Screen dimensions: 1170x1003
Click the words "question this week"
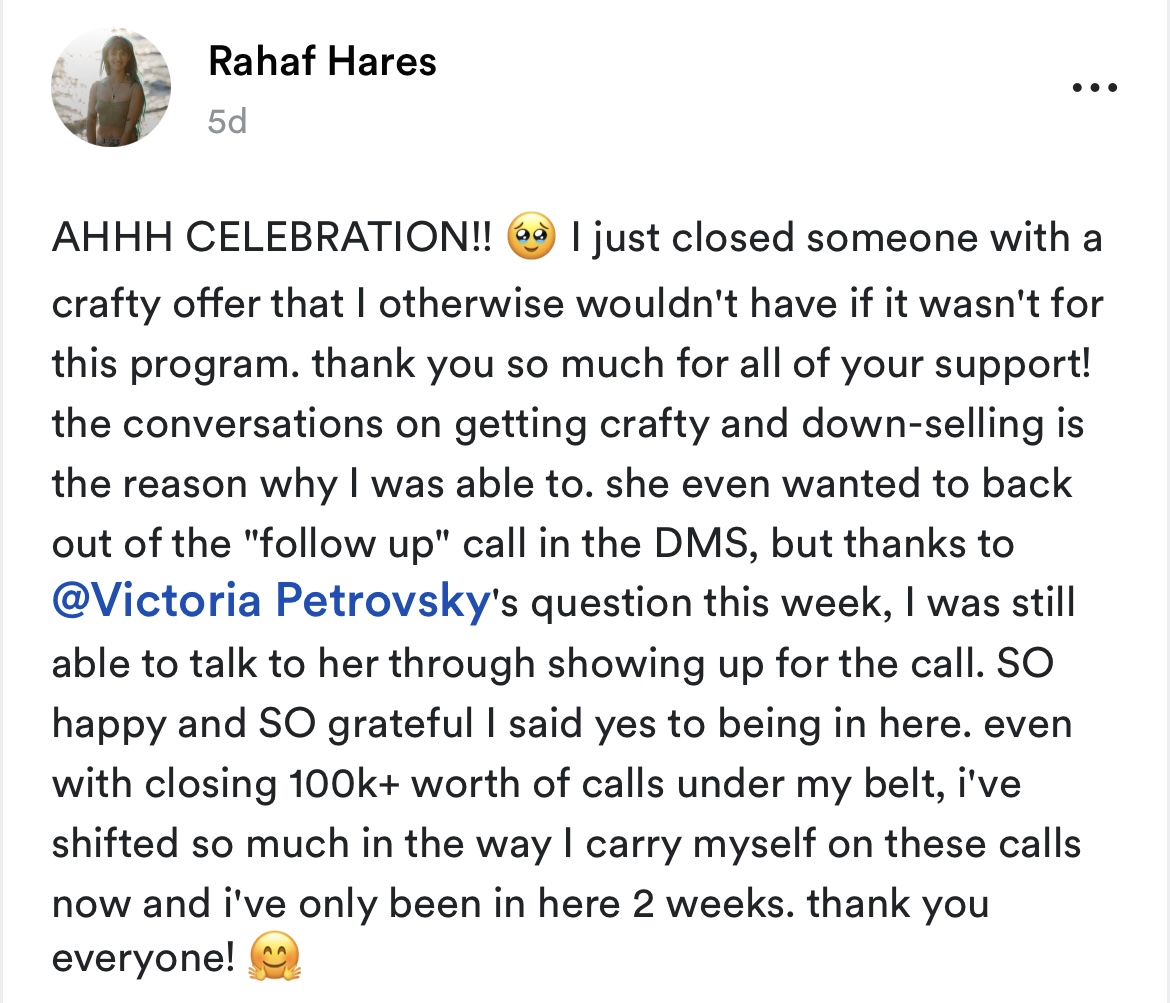click(711, 602)
